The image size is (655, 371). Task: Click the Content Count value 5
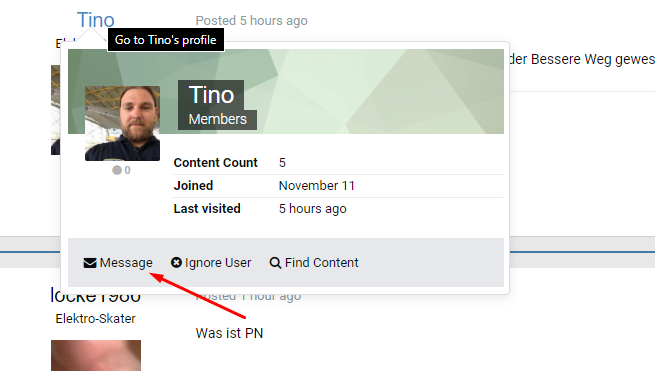282,163
